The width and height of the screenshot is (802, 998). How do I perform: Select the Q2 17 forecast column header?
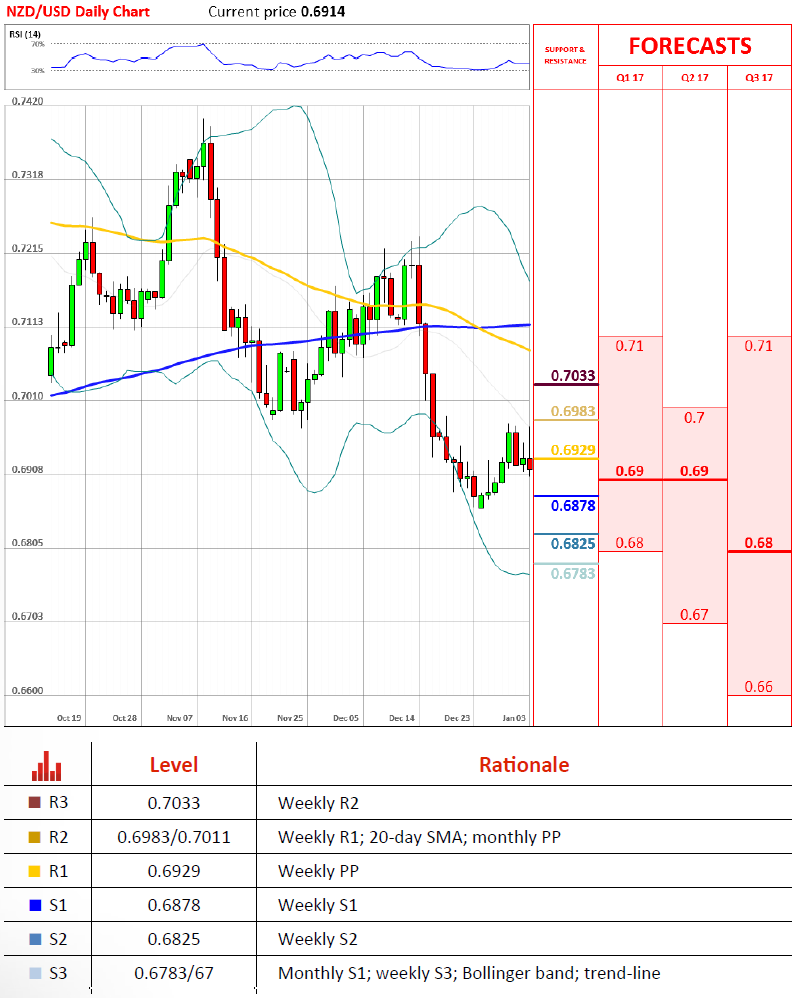point(694,78)
